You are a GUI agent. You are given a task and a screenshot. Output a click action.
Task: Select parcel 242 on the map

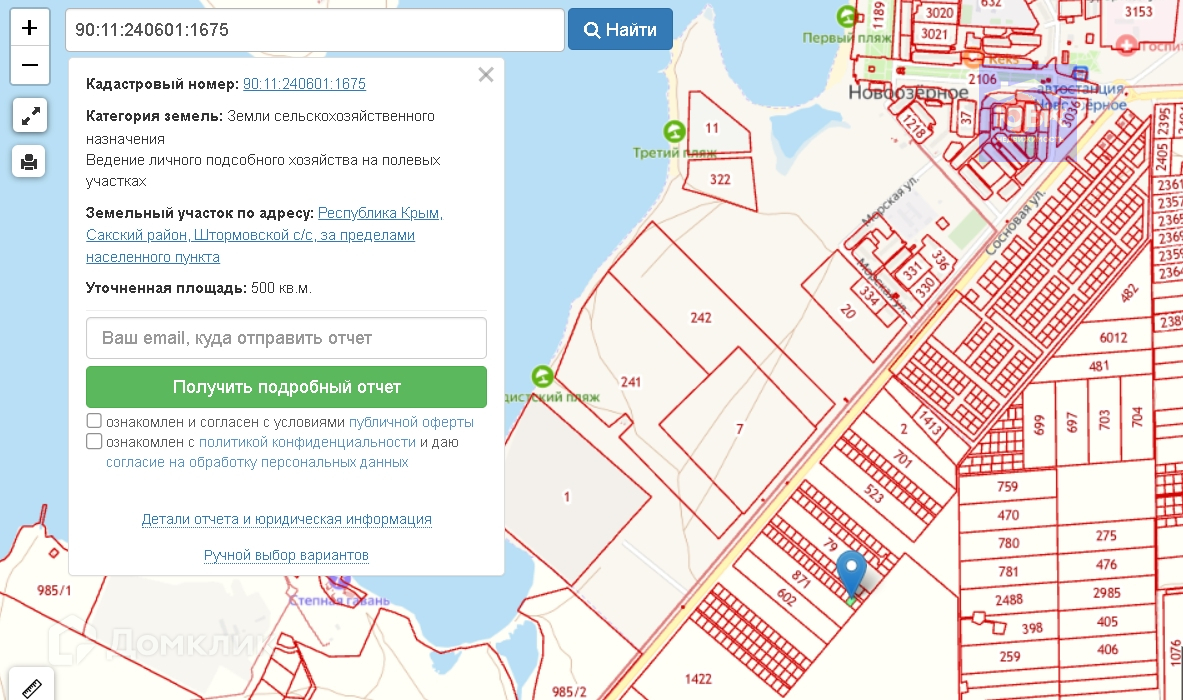[701, 318]
